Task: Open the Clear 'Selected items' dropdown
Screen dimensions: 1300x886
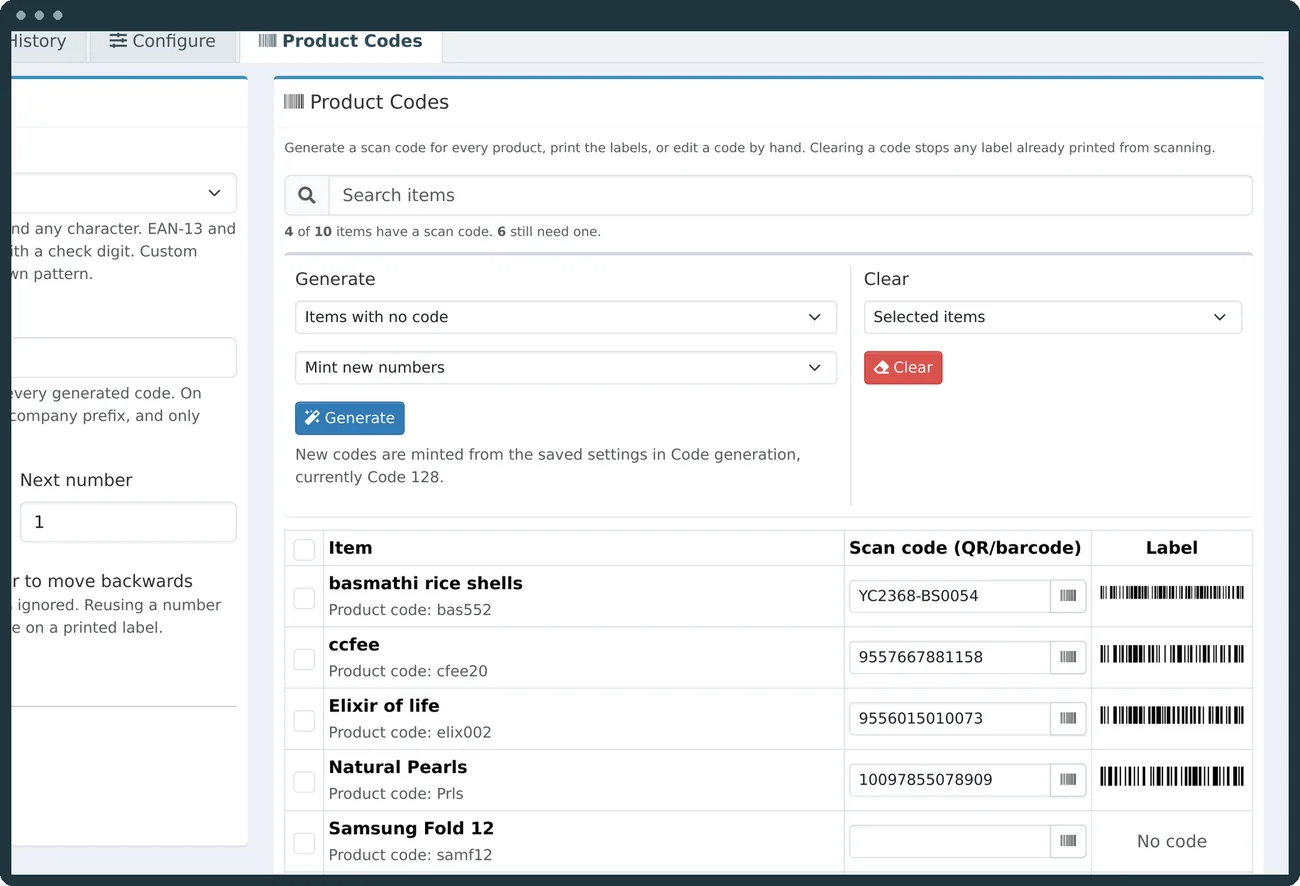Action: [1053, 317]
